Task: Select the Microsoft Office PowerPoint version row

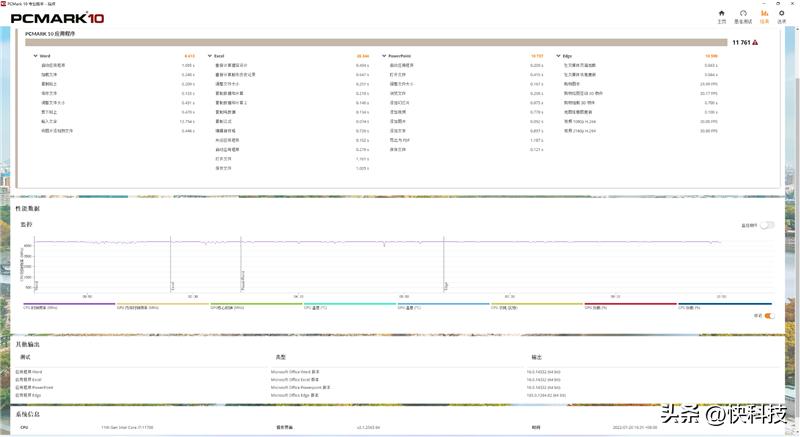Action: point(398,388)
